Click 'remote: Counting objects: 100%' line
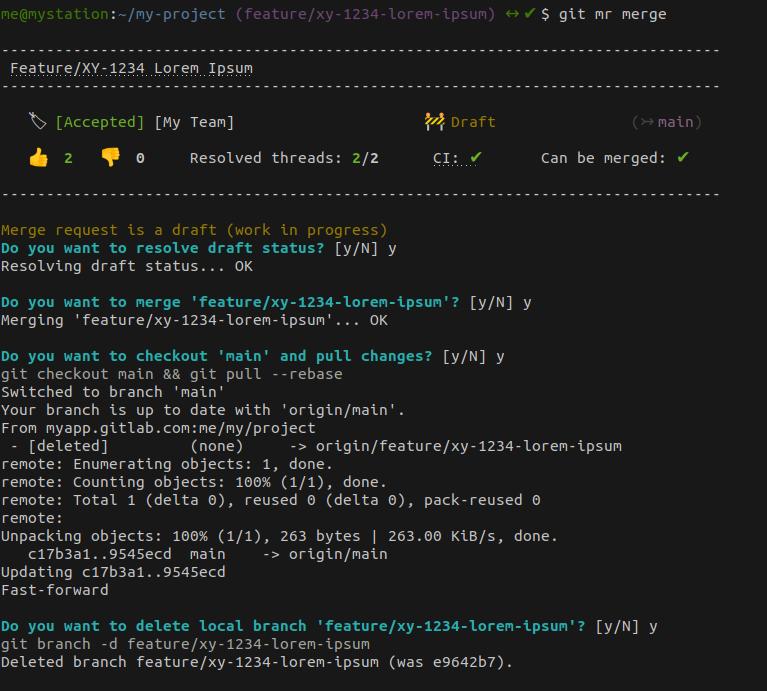 pyautogui.click(x=194, y=482)
